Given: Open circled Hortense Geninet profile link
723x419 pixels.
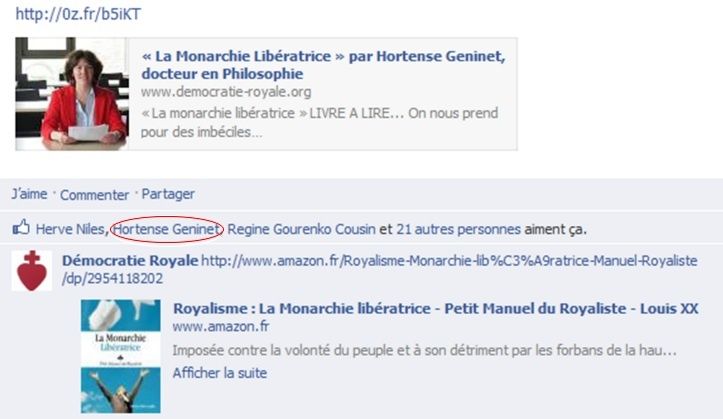Looking at the screenshot, I should (166, 229).
